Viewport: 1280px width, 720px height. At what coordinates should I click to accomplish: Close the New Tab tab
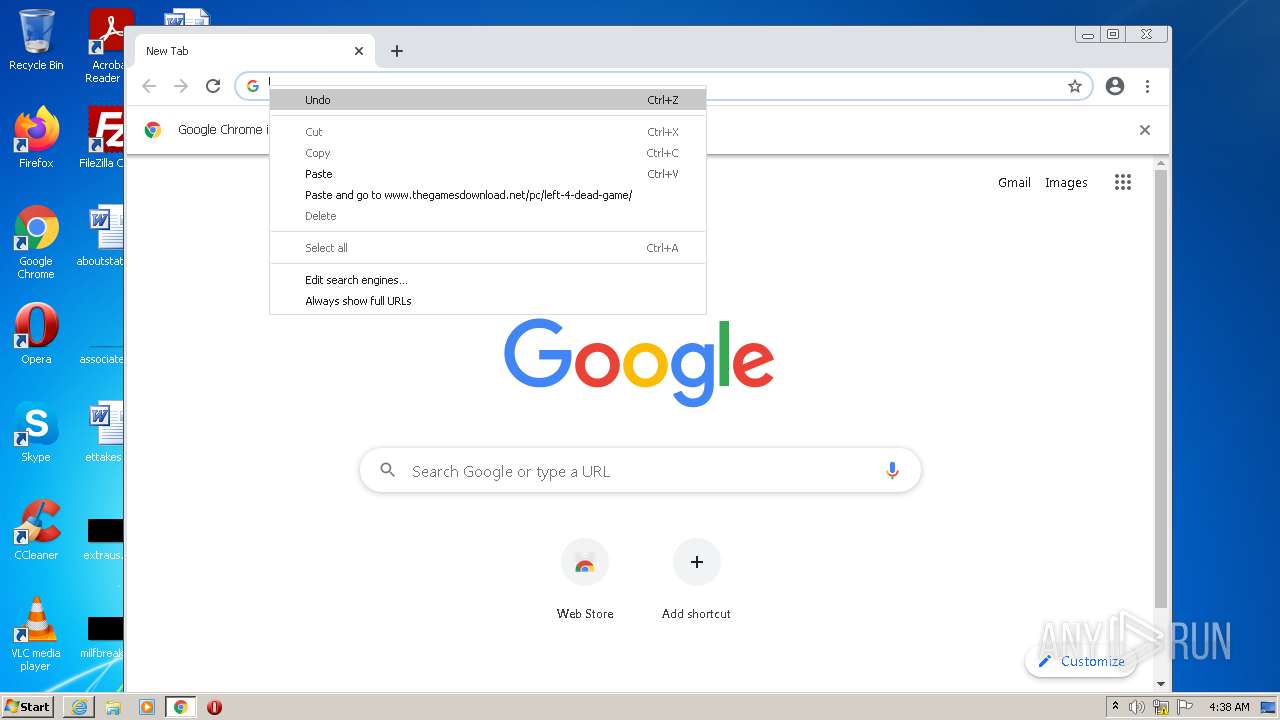pos(359,51)
